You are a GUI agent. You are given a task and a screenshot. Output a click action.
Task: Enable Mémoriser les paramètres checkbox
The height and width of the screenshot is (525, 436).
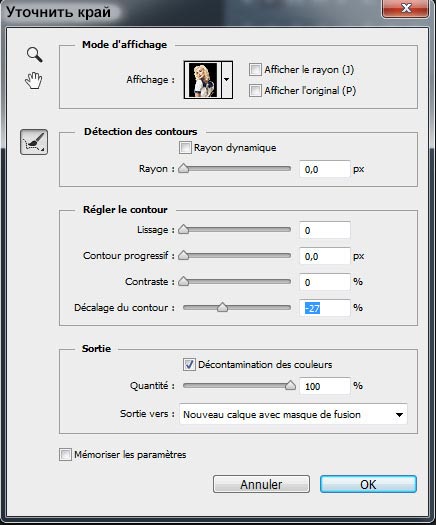tap(65, 455)
